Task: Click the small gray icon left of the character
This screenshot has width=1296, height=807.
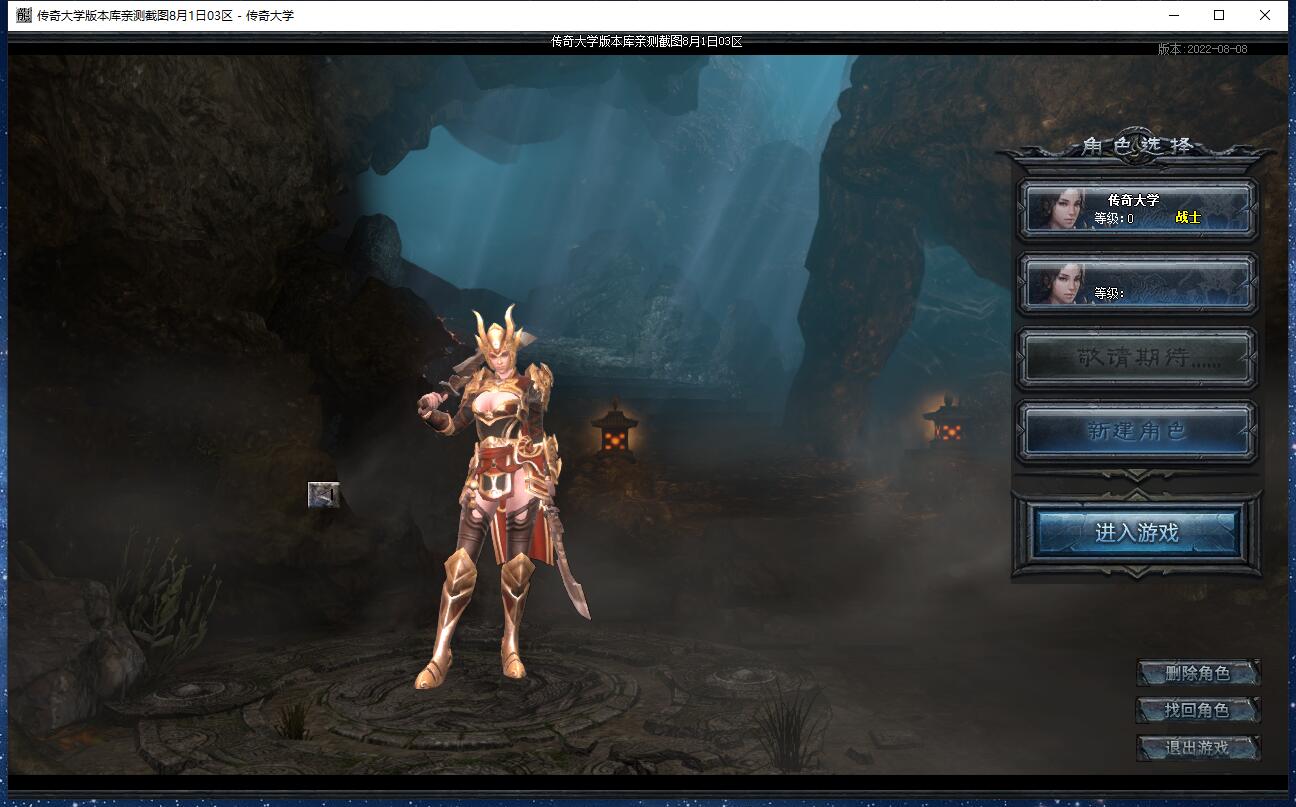Action: [324, 494]
